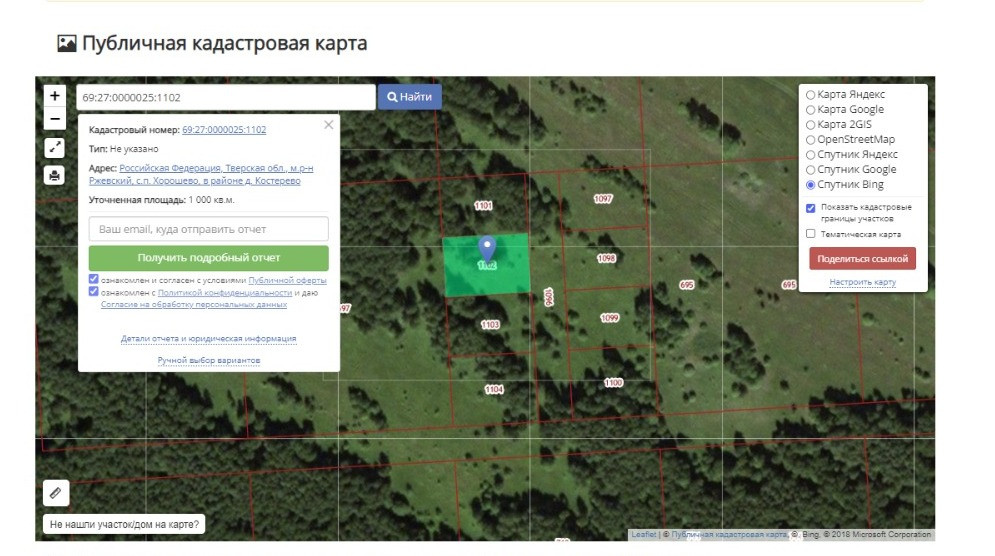Zoom out the map with minus button
The width and height of the screenshot is (995, 556).
coord(55,119)
